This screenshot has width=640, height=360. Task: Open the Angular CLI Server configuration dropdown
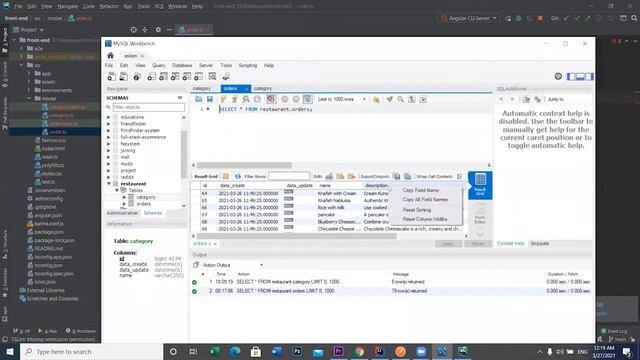pos(469,18)
